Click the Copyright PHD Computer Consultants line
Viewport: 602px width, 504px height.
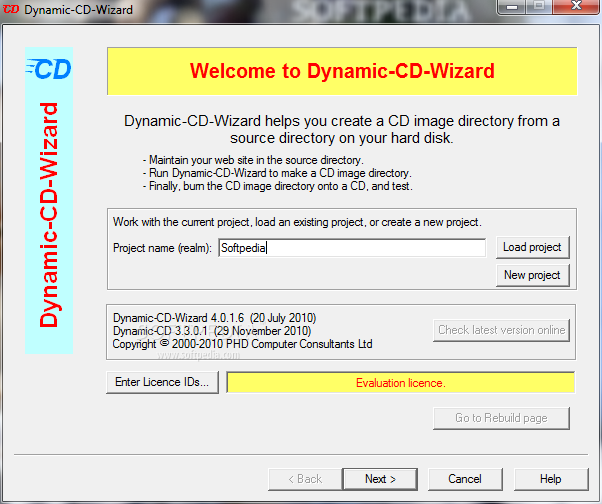pyautogui.click(x=242, y=344)
